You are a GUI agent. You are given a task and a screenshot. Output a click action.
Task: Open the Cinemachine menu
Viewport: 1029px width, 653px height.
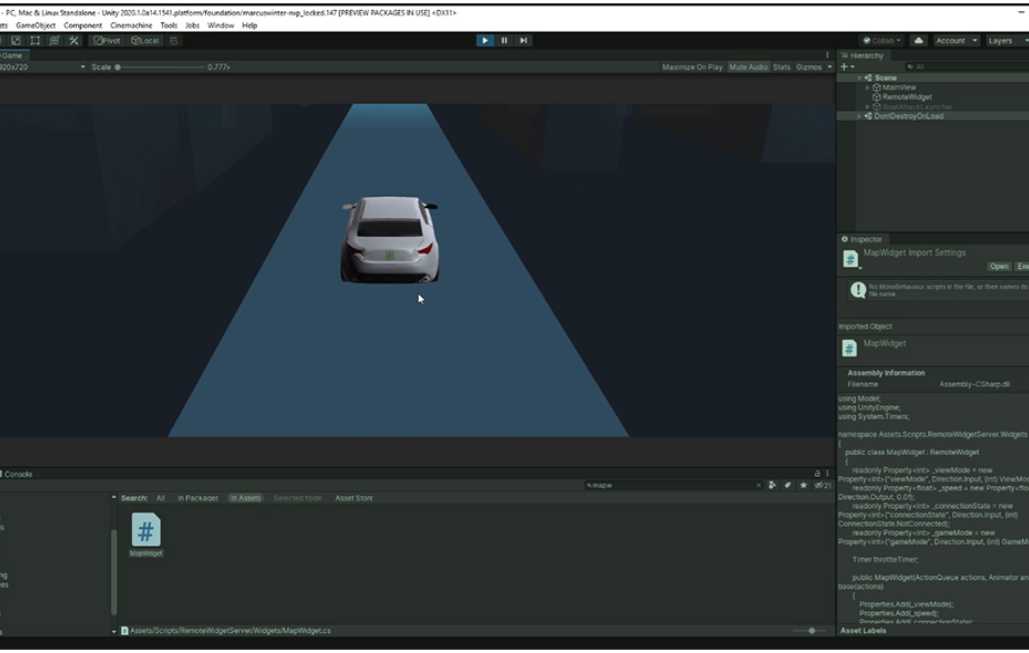point(131,25)
